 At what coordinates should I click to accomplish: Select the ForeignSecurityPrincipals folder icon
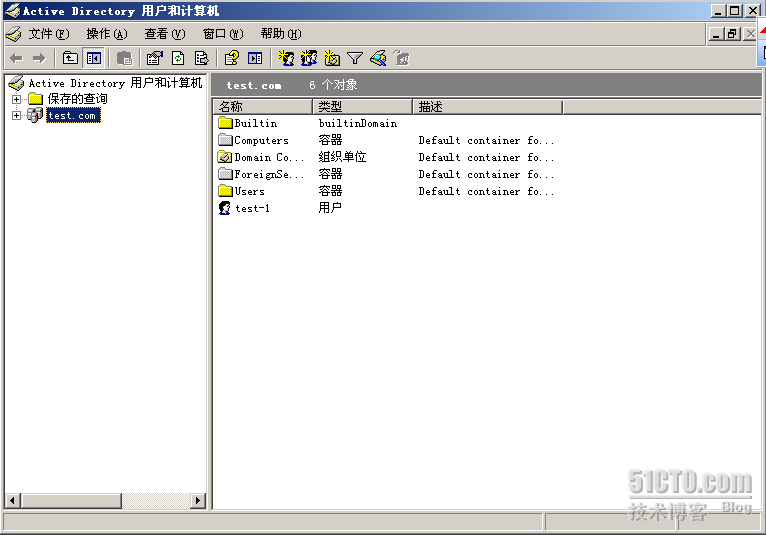(x=225, y=174)
